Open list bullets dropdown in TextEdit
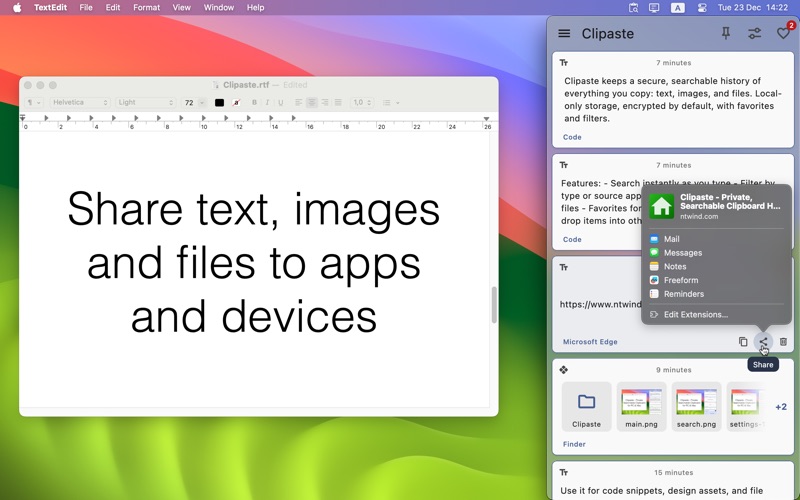800x500 pixels. 390,103
